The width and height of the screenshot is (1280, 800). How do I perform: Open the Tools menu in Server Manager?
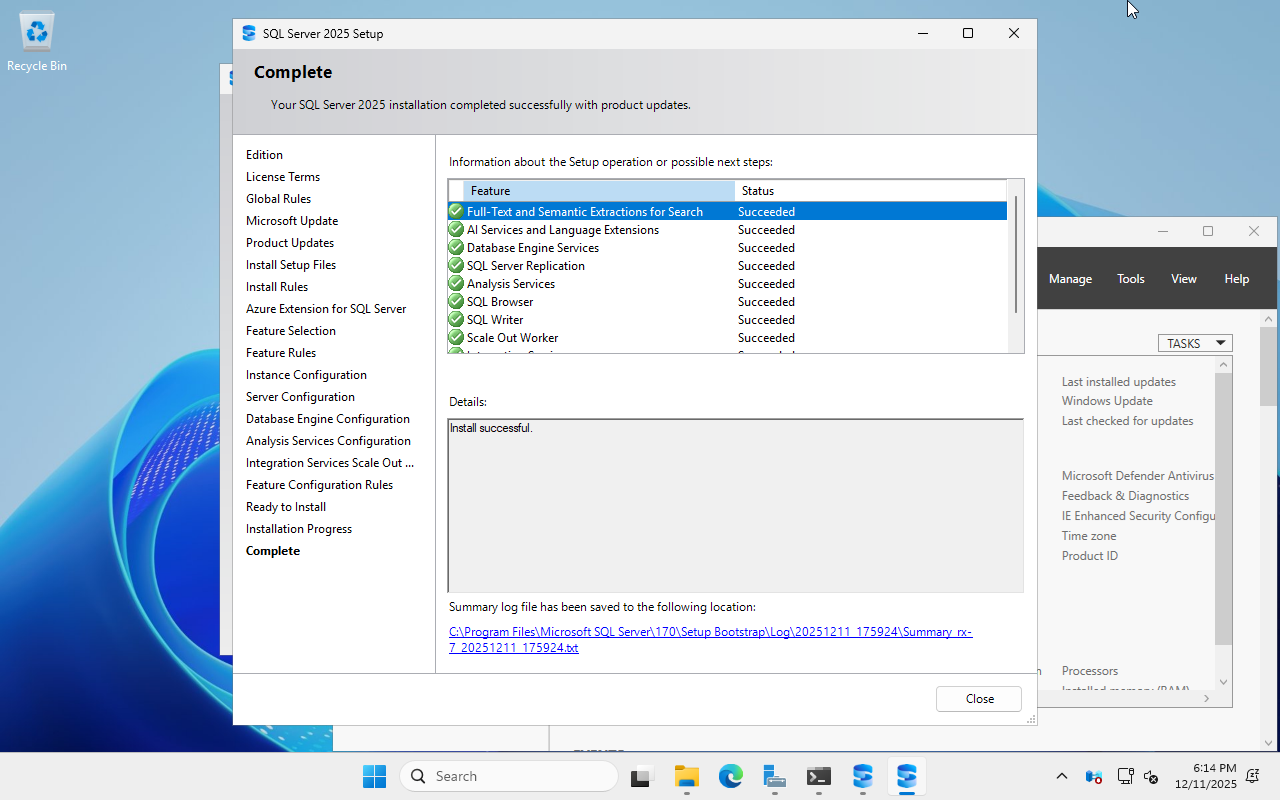click(1130, 278)
